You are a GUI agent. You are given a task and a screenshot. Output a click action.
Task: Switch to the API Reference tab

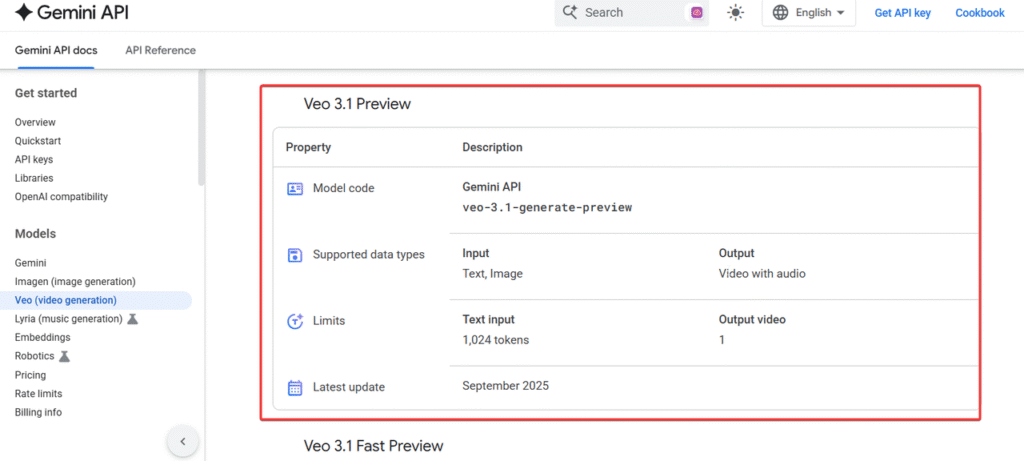pos(160,50)
